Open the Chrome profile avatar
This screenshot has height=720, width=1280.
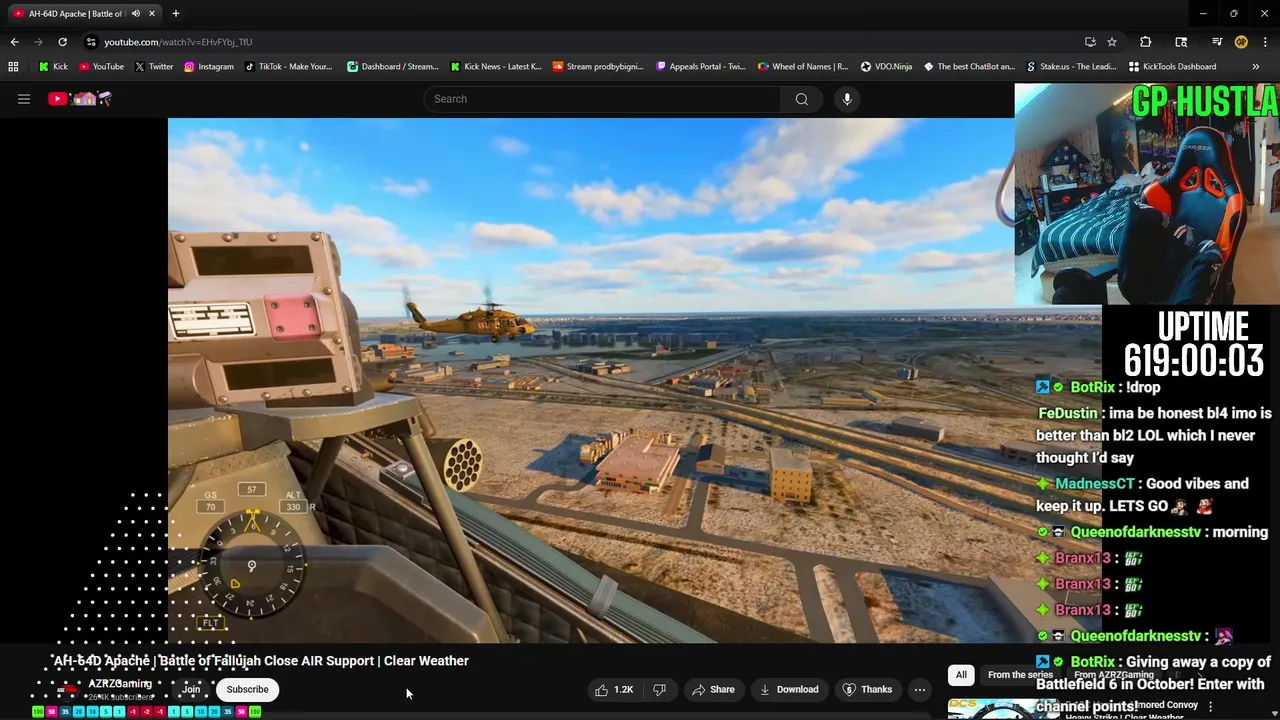tap(1241, 42)
